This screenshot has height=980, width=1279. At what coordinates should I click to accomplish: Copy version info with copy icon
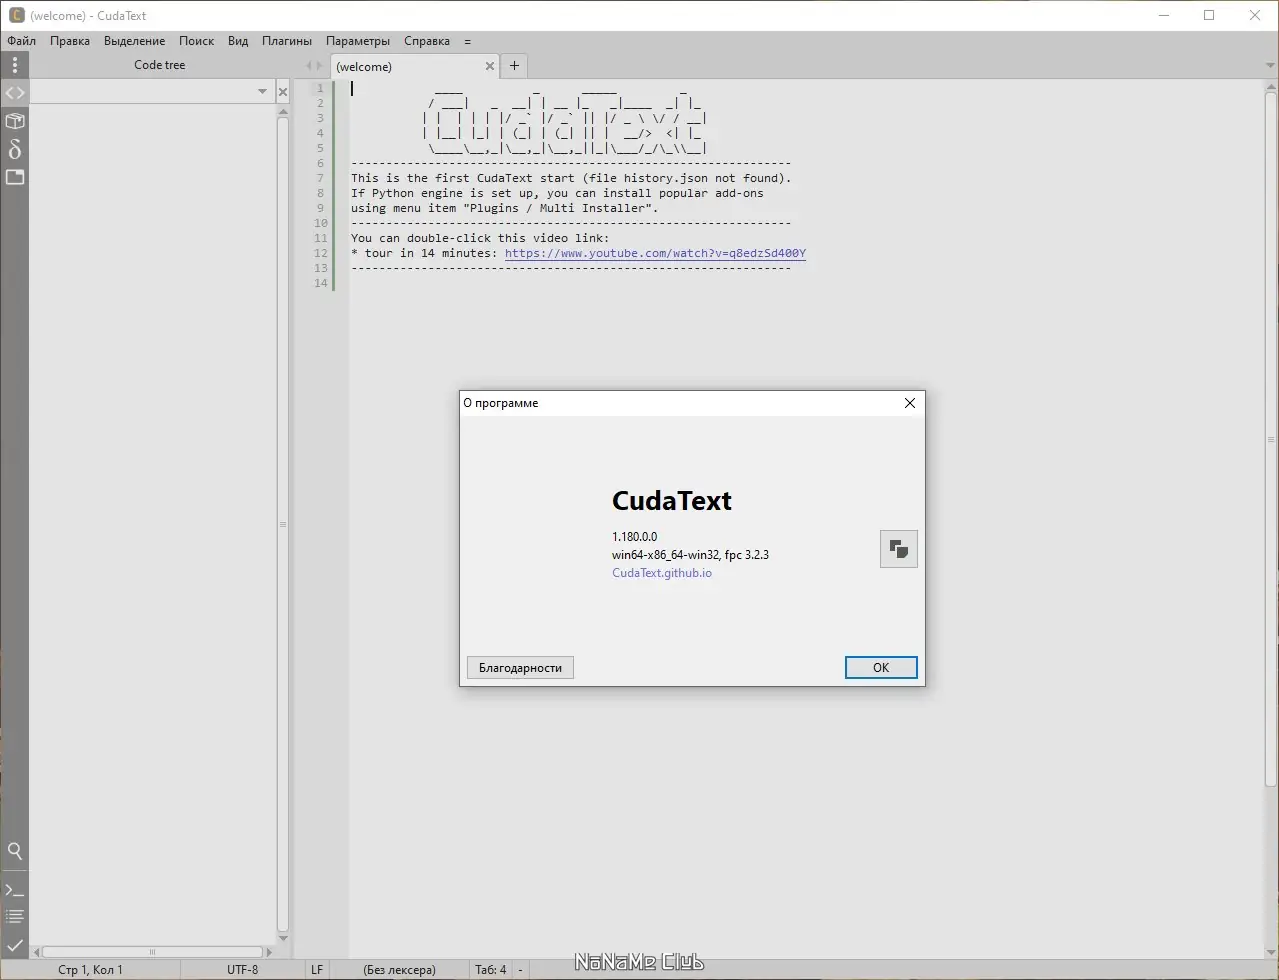pos(898,549)
